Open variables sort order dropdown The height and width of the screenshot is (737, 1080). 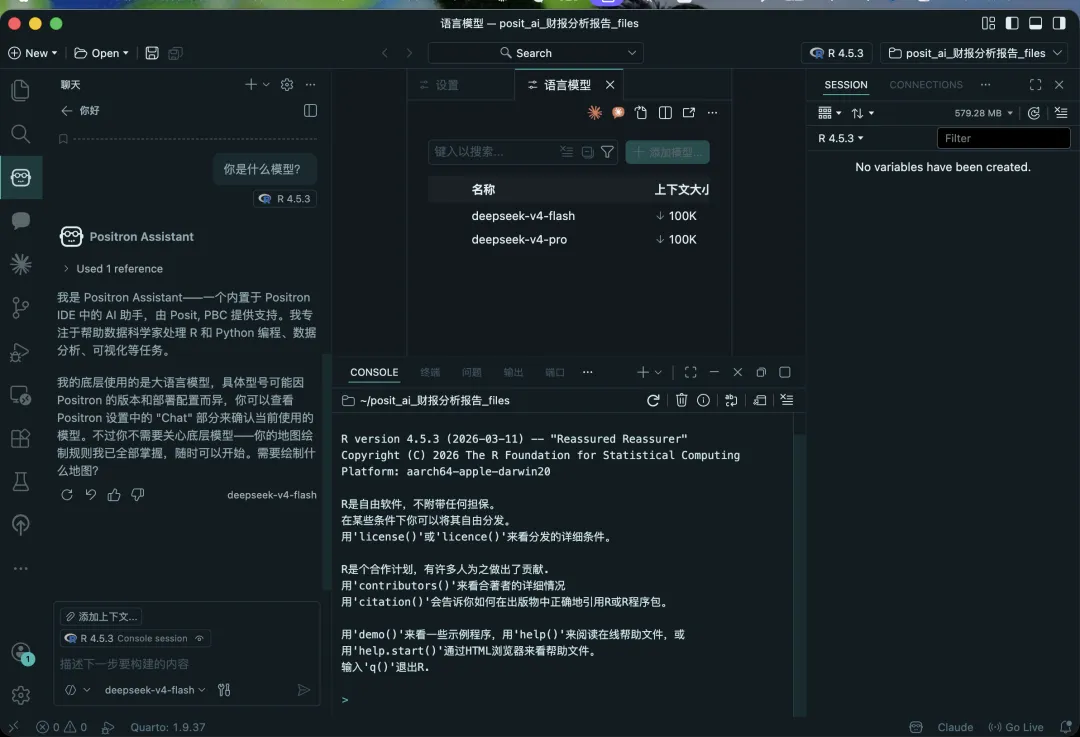pyautogui.click(x=862, y=113)
